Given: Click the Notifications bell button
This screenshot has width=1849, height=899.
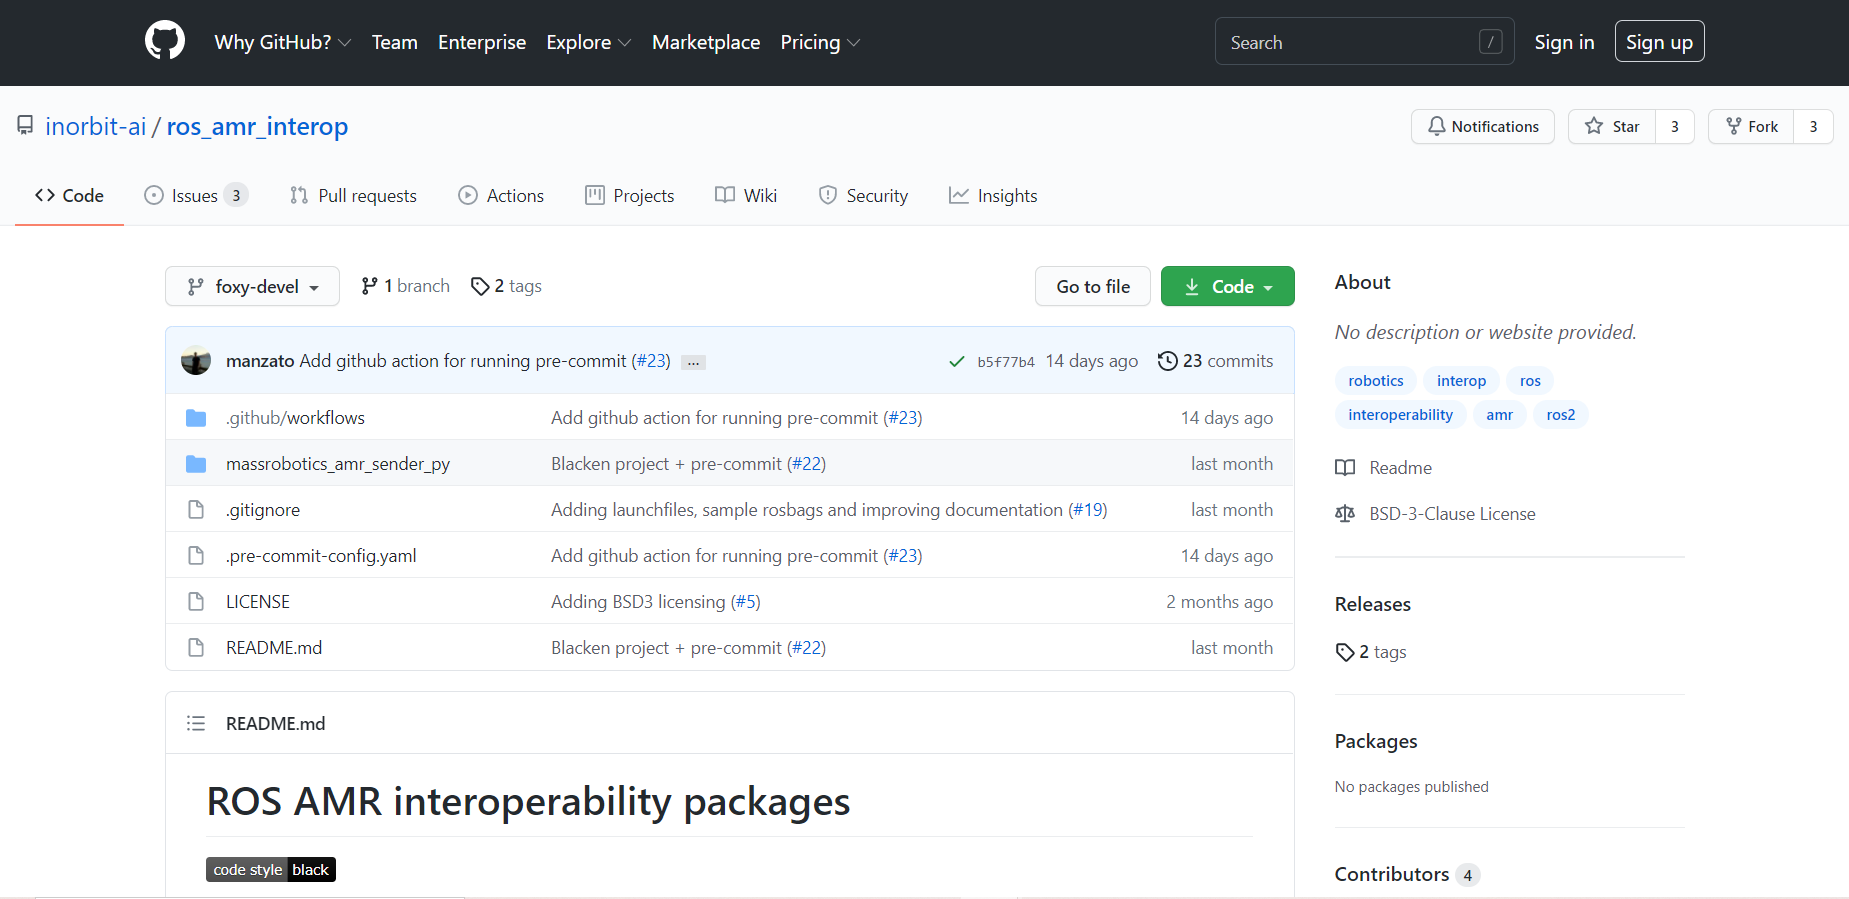Looking at the screenshot, I should (x=1482, y=127).
